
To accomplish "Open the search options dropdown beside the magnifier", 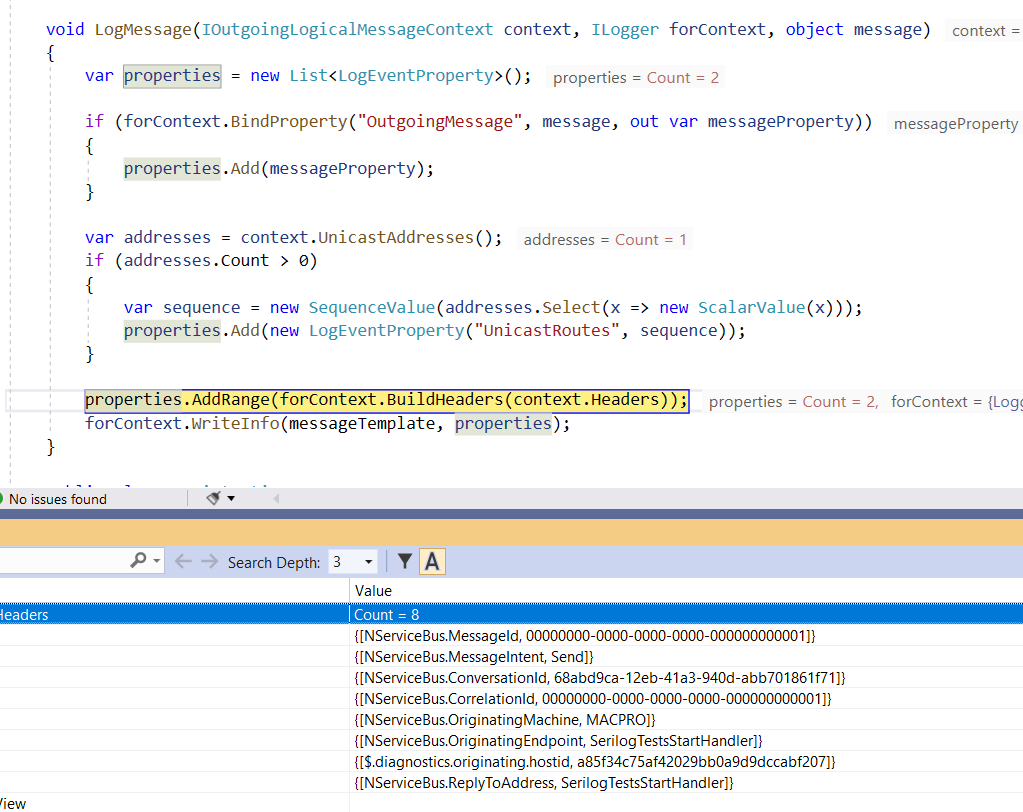I will coord(157,561).
